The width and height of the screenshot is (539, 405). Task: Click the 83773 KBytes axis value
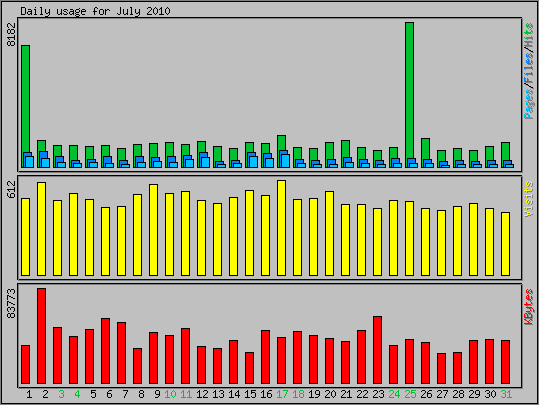pyautogui.click(x=12, y=304)
